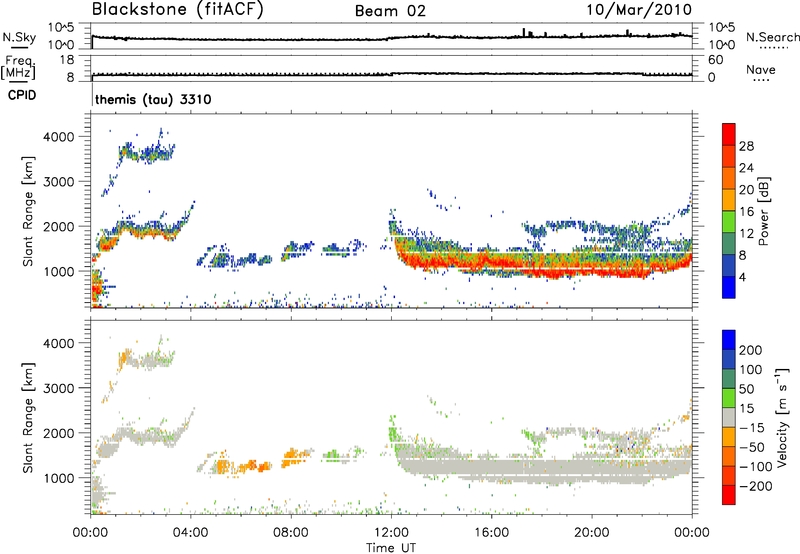Click the '12:00' time axis label
The height and width of the screenshot is (554, 800).
coord(391,533)
